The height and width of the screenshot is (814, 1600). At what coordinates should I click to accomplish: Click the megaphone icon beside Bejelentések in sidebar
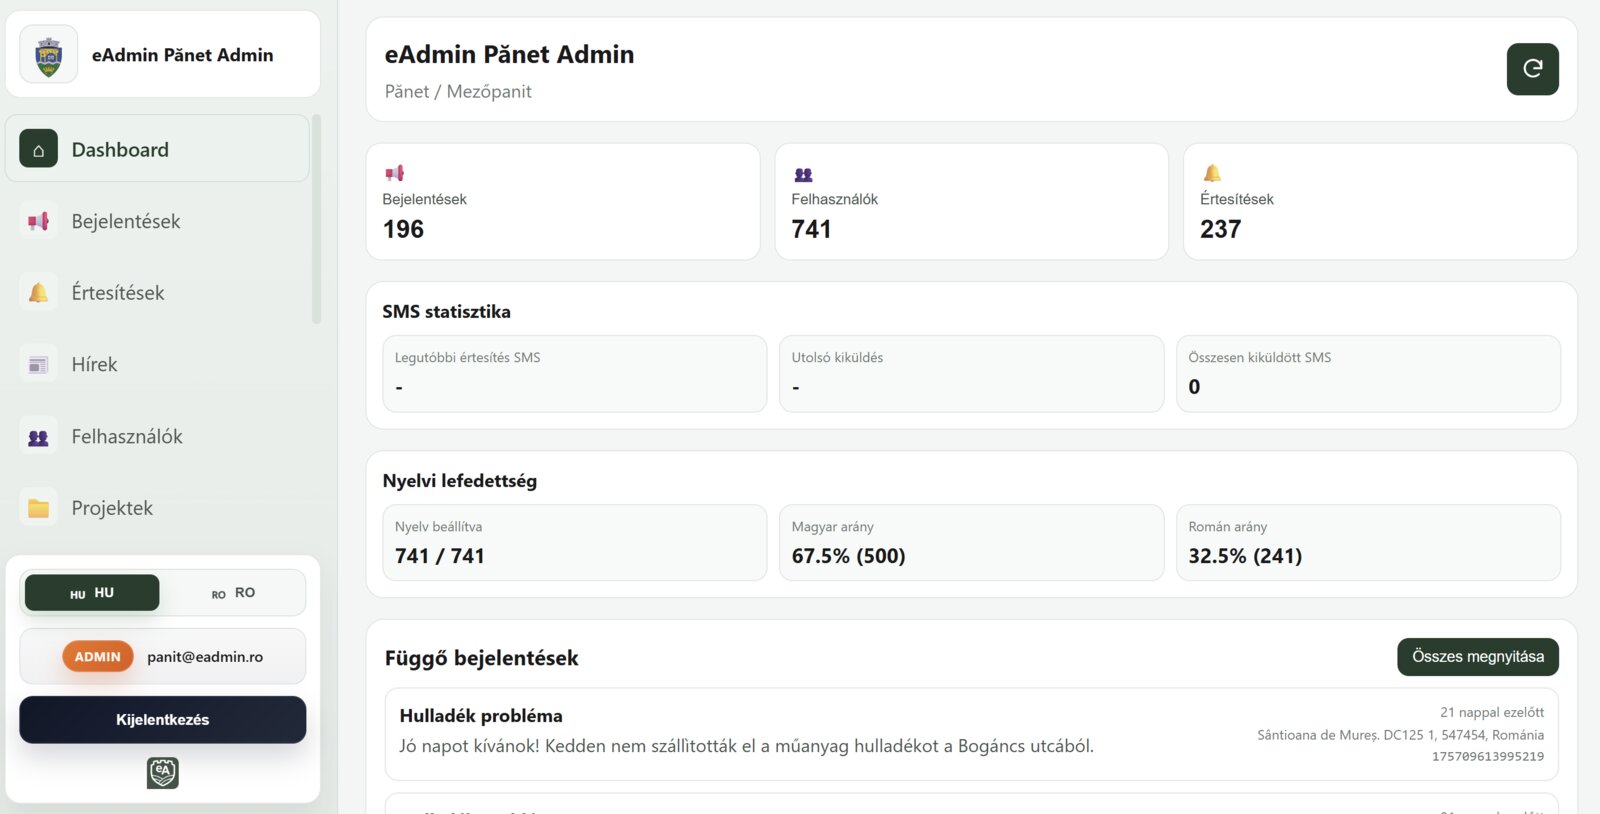pos(38,221)
